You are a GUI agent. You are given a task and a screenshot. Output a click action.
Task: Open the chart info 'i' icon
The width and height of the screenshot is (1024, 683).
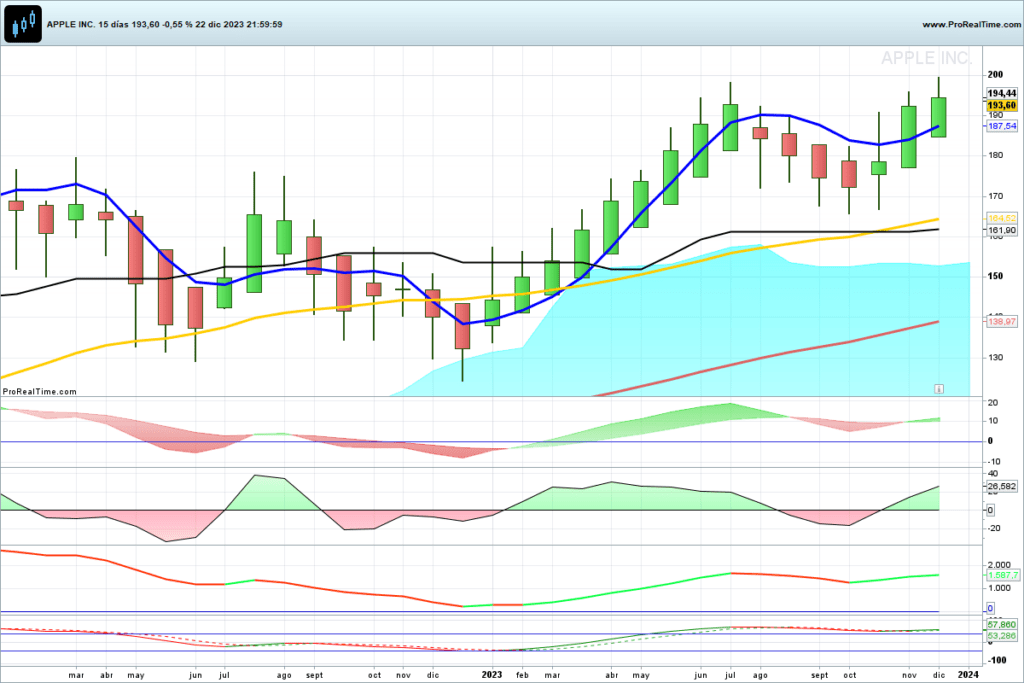(x=938, y=389)
